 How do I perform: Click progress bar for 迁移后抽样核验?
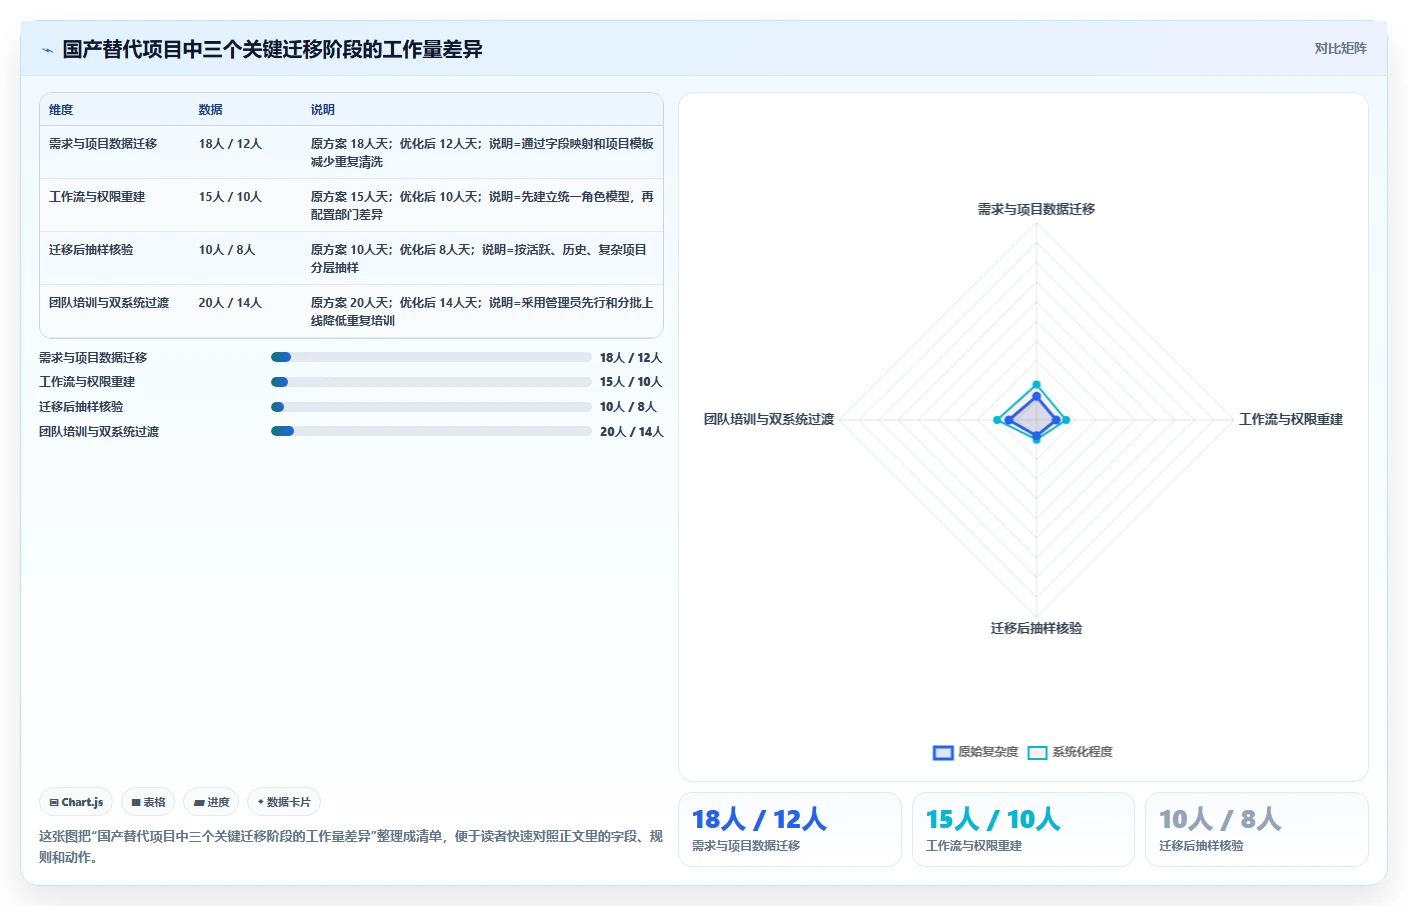point(431,407)
